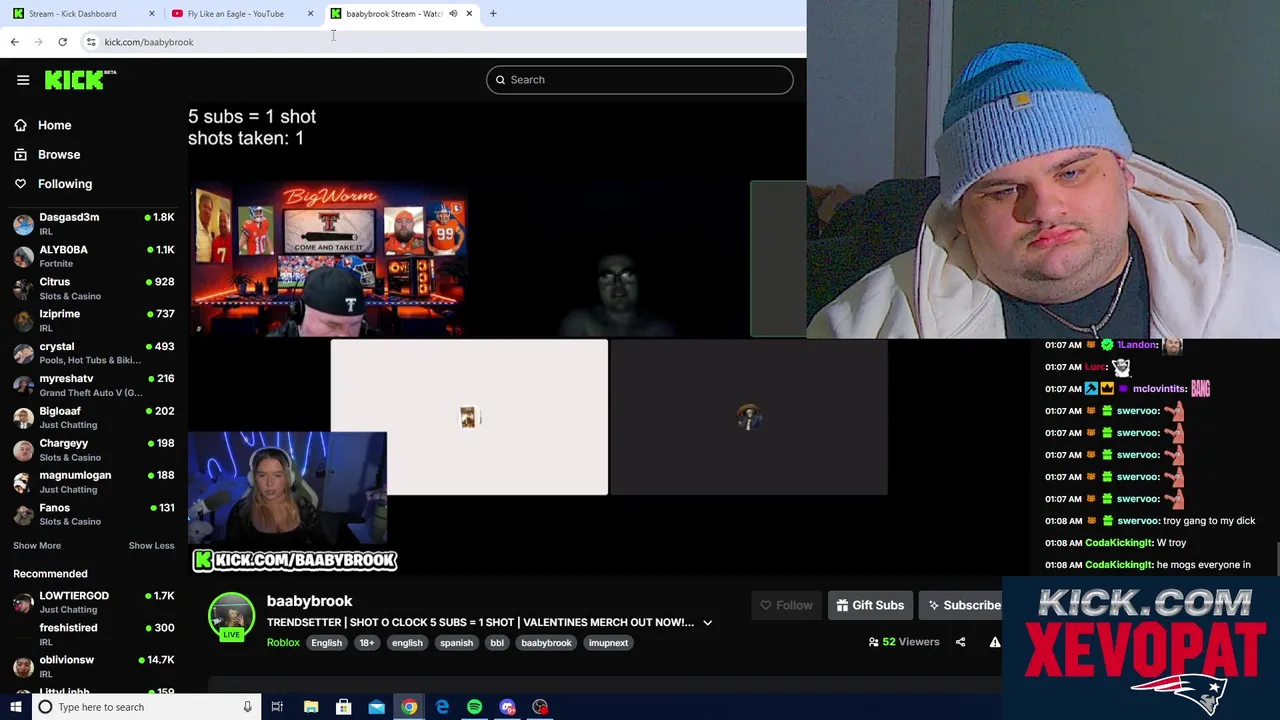
Task: Collapse following list with Show Less
Action: point(151,546)
